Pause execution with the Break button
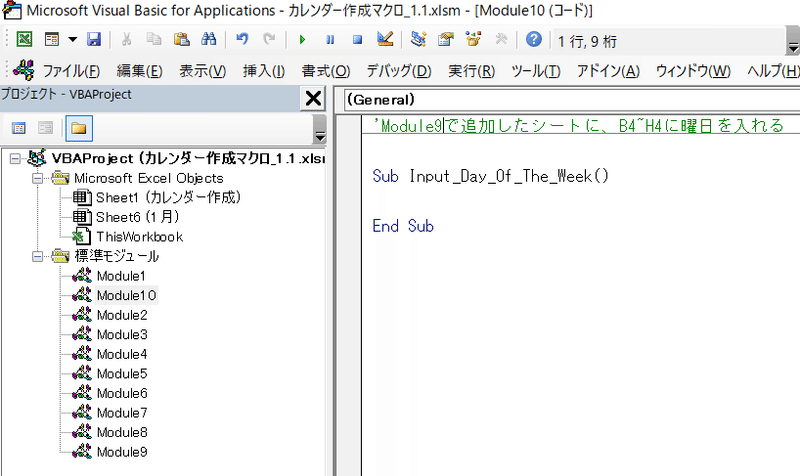The height and width of the screenshot is (476, 800). coord(330,39)
